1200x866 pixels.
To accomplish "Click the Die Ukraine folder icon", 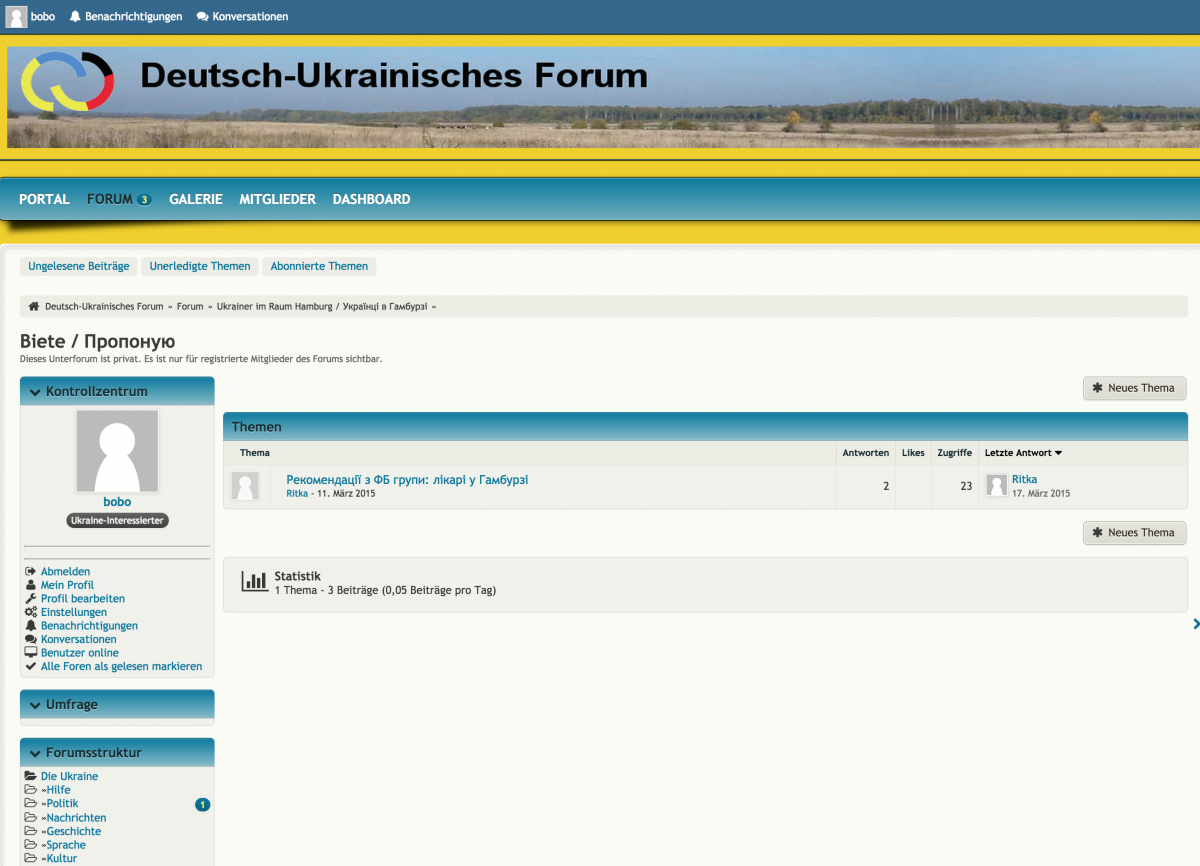I will coord(31,776).
